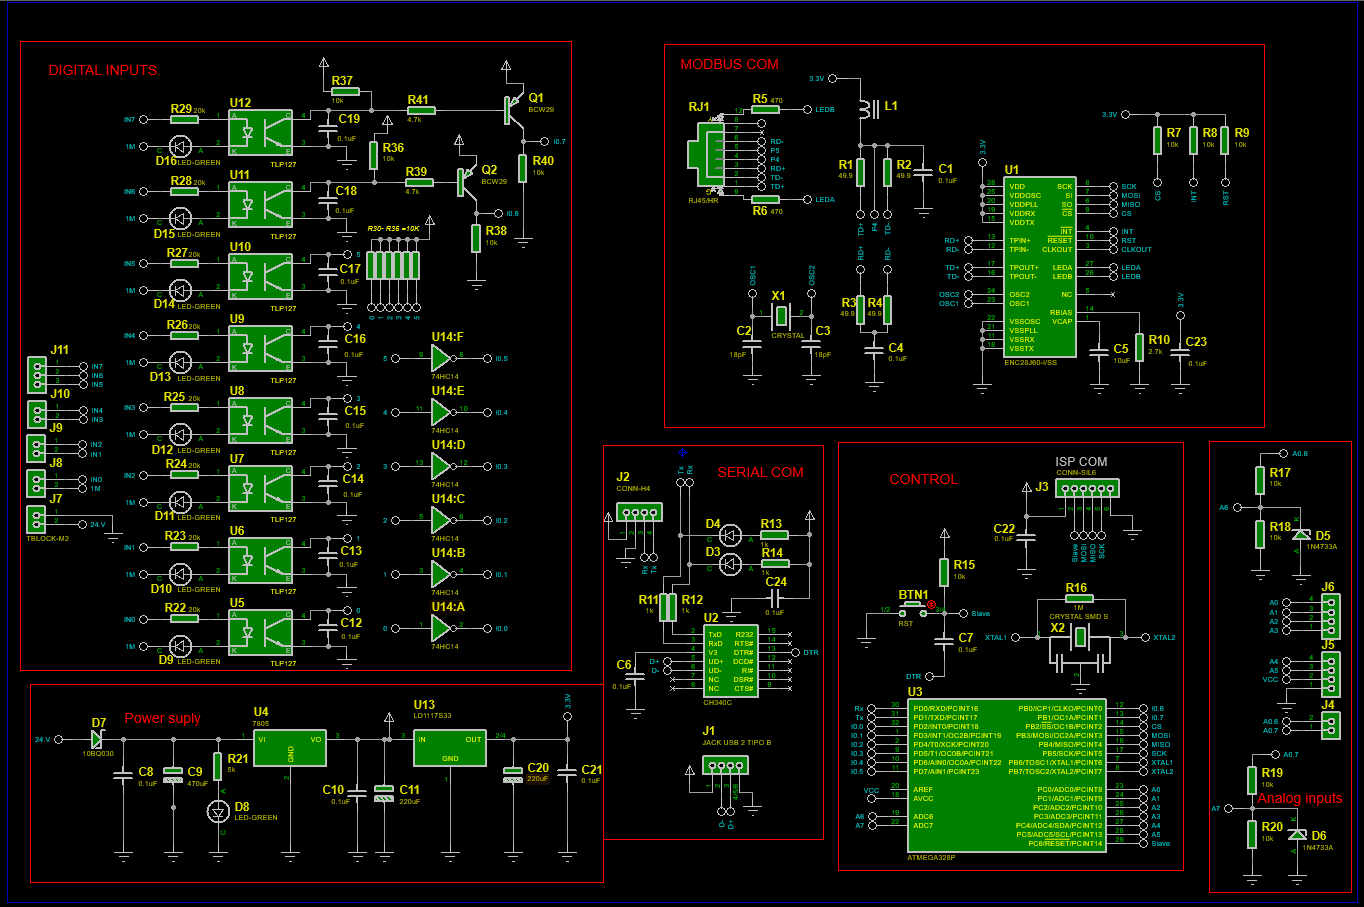Click the 7805 voltage regulator U4
This screenshot has height=907, width=1364.
pyautogui.click(x=290, y=747)
